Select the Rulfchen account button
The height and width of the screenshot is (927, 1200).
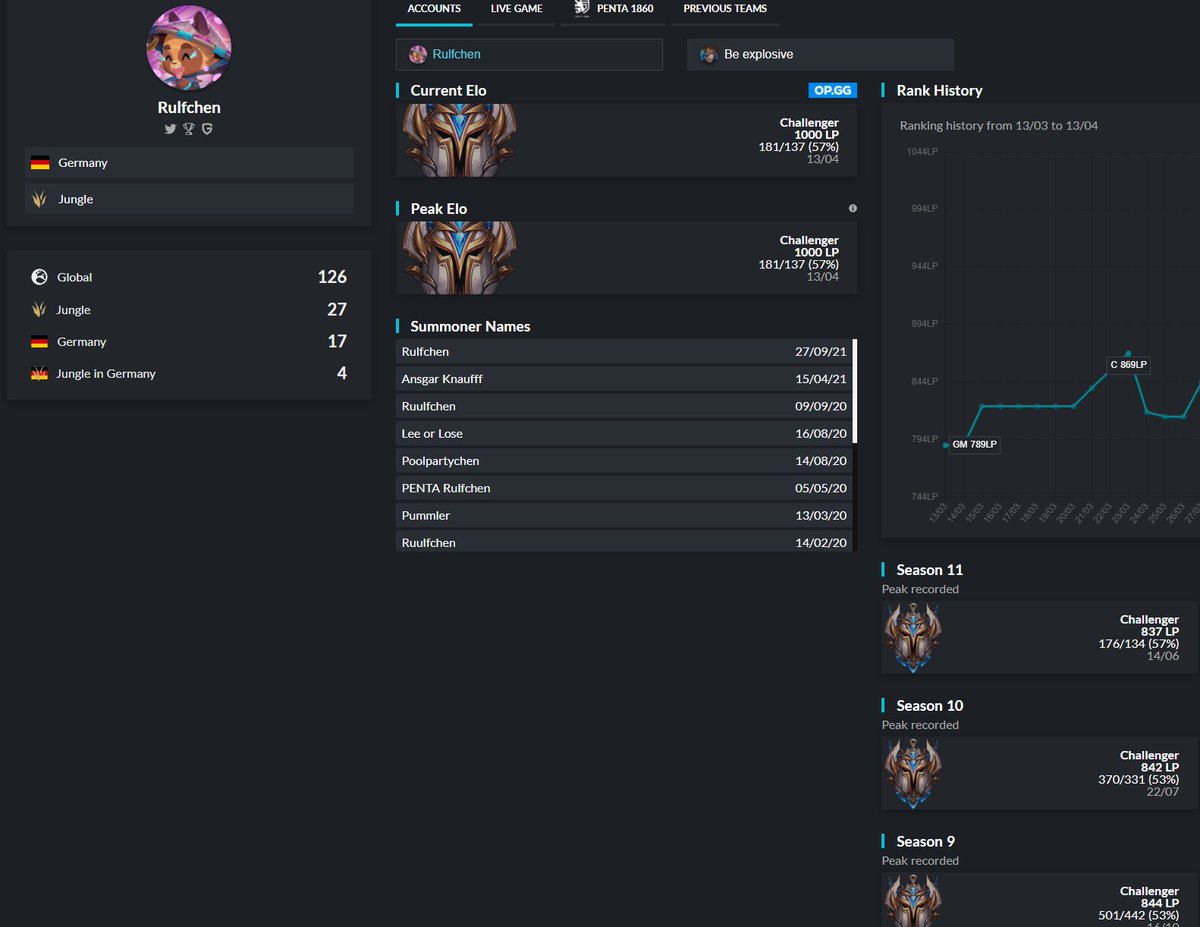tap(529, 54)
